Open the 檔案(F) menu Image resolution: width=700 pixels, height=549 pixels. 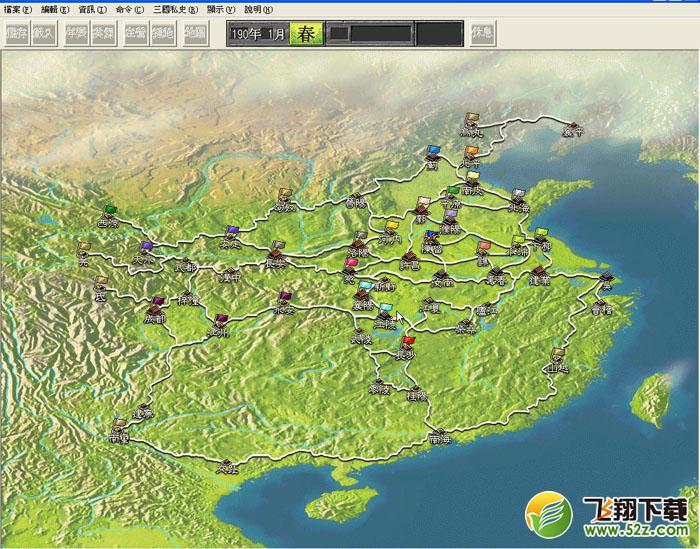[17, 9]
